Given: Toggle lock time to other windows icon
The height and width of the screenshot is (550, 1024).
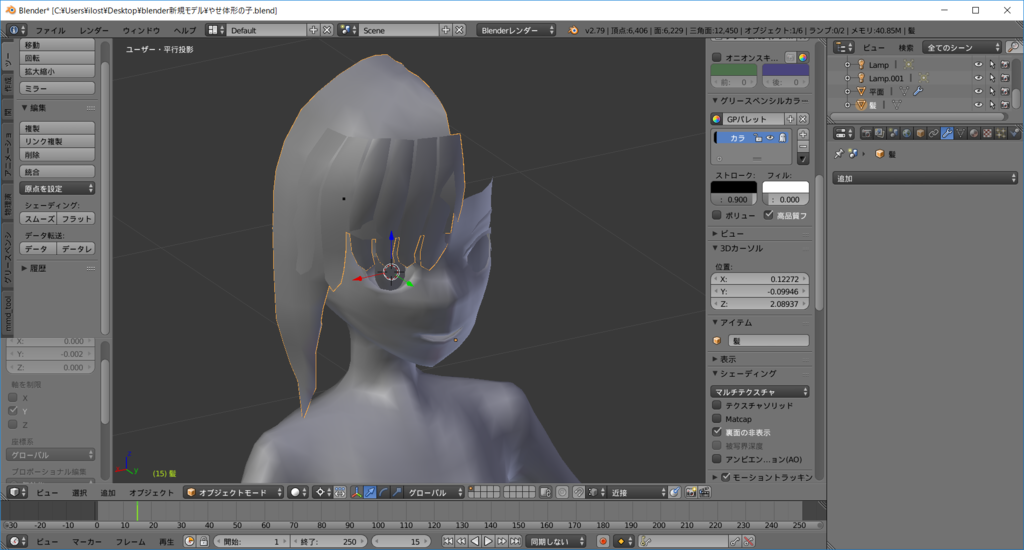Looking at the screenshot, I should click(x=204, y=542).
